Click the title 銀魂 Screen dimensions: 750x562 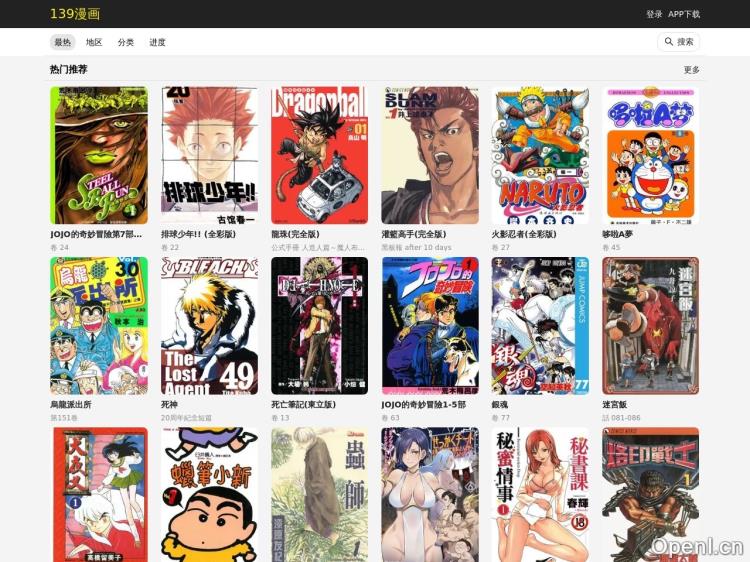point(500,405)
